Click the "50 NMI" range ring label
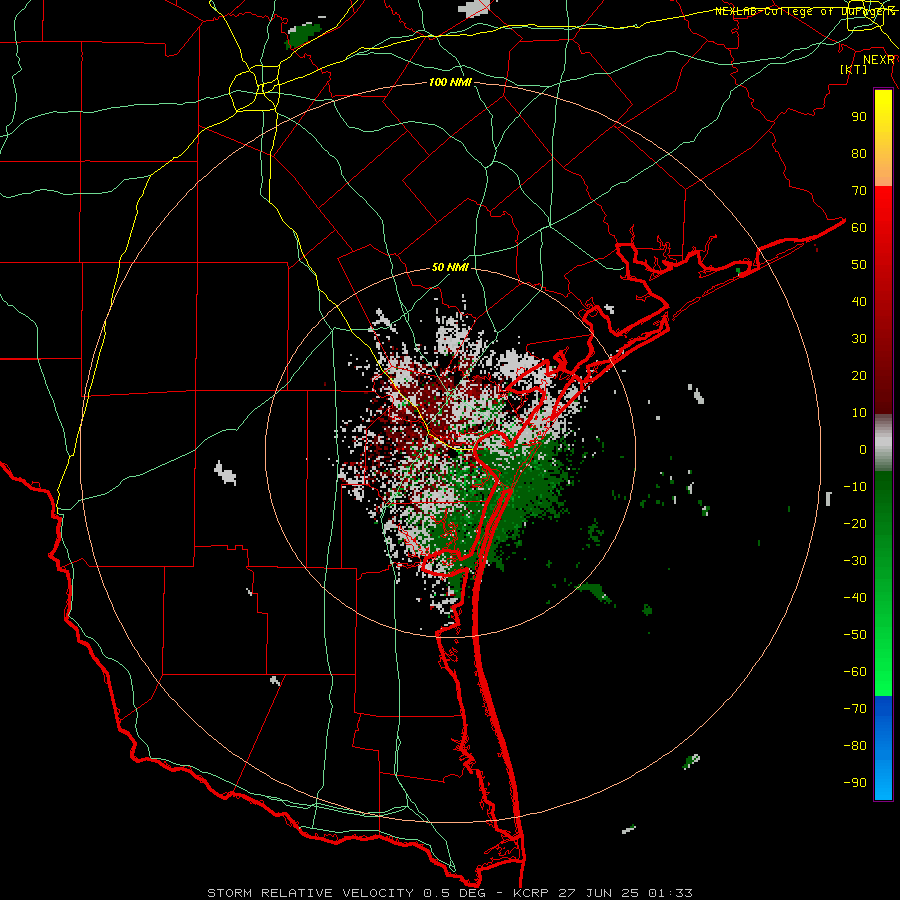Image resolution: width=900 pixels, height=900 pixels. click(450, 267)
